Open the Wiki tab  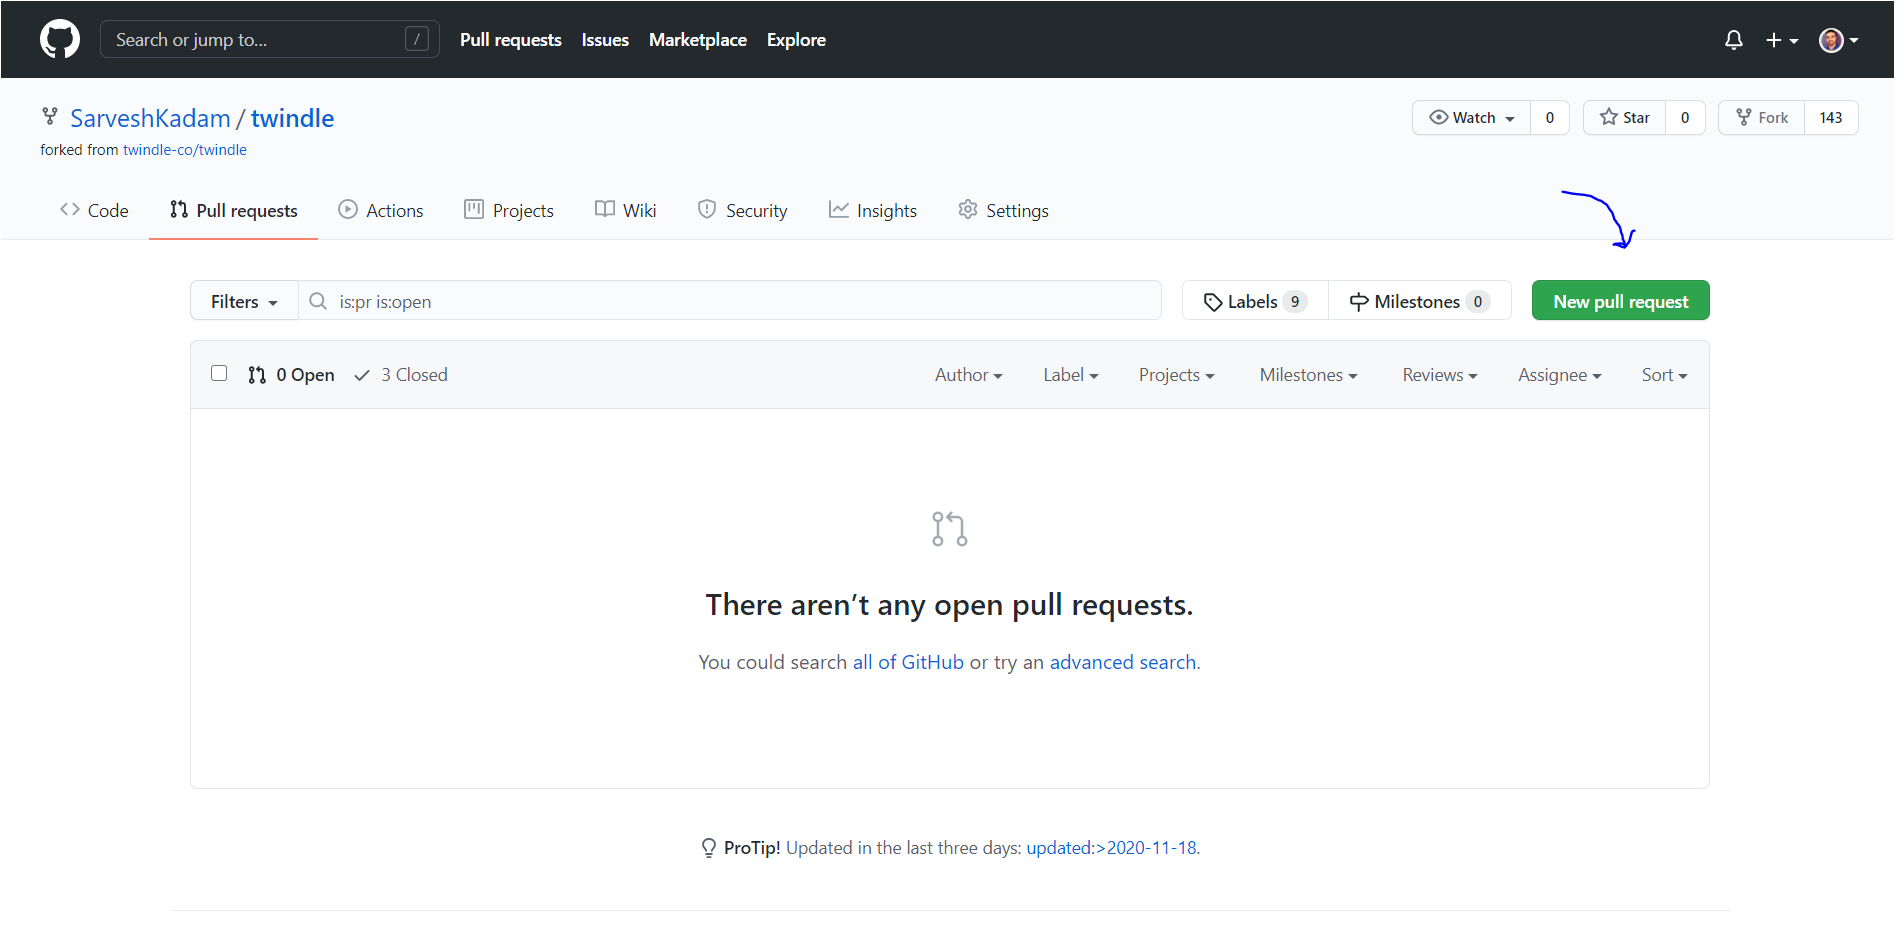[626, 210]
